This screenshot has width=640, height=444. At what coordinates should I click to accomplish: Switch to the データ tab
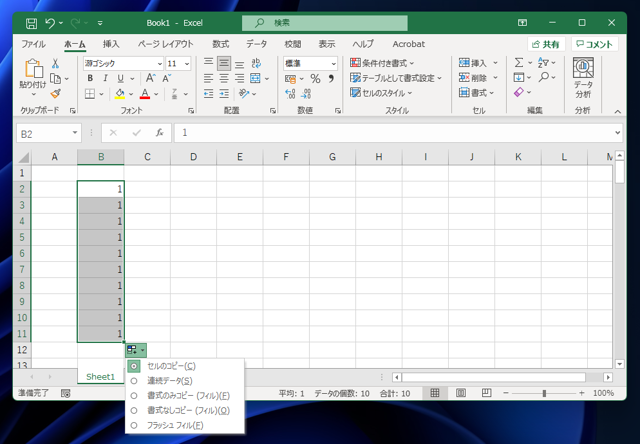(256, 44)
